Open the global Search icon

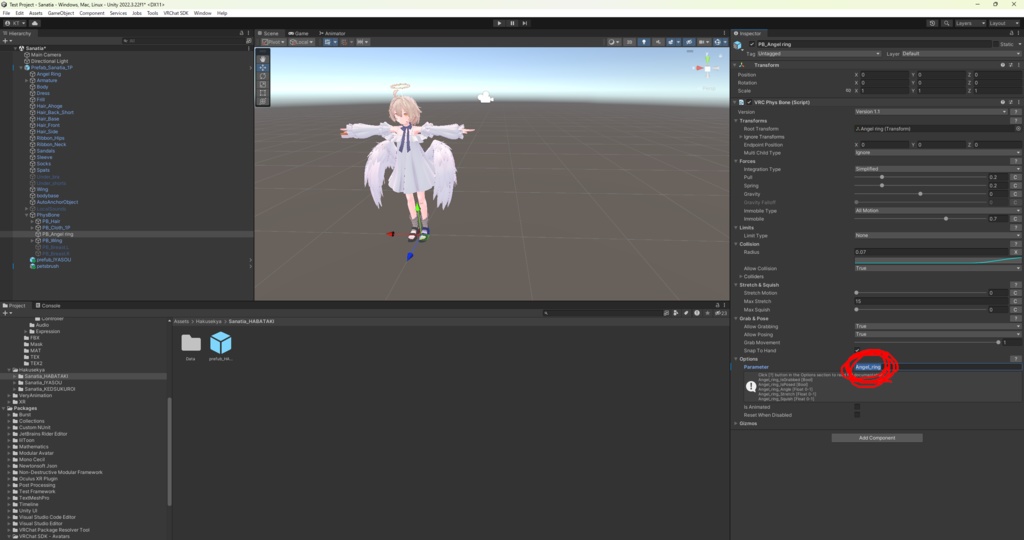(x=946, y=23)
